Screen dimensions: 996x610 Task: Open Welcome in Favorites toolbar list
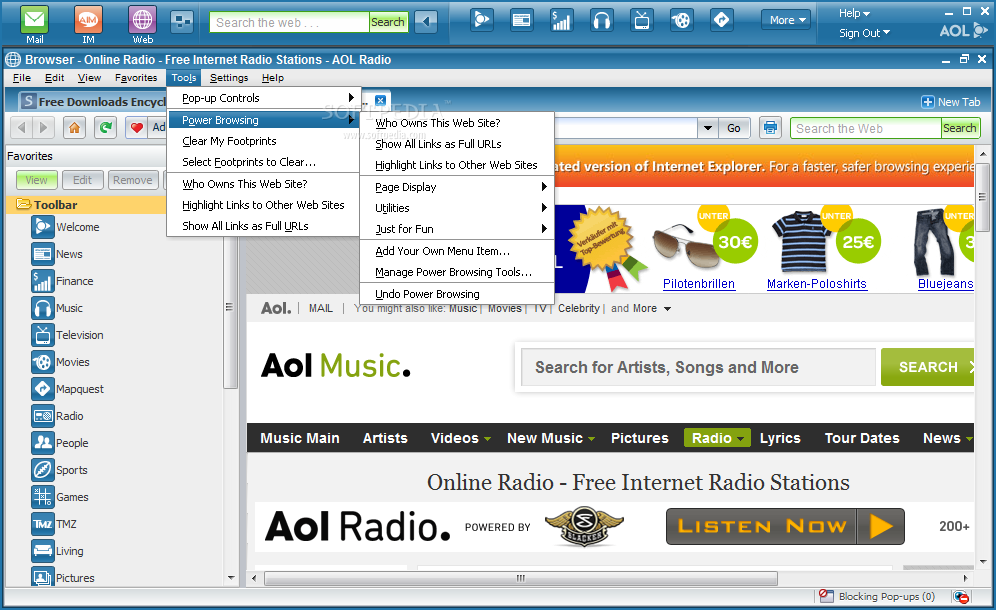(65, 227)
